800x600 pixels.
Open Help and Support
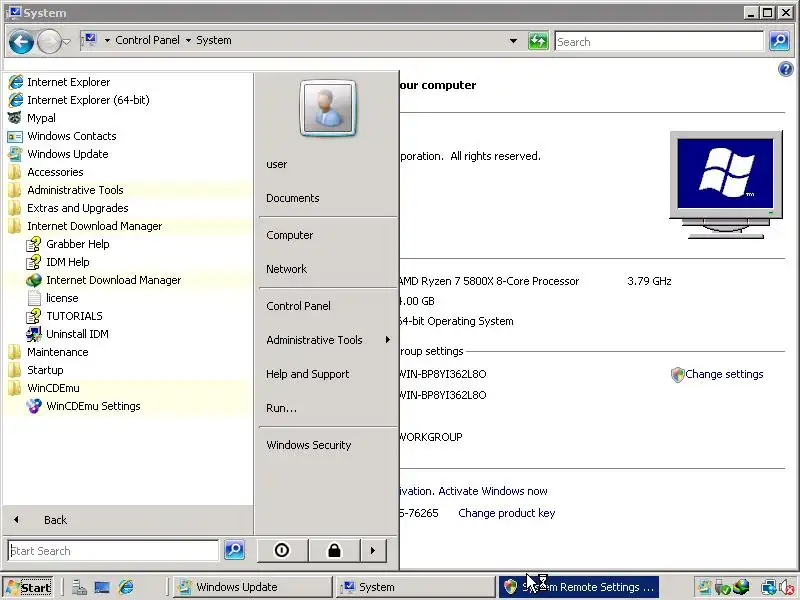click(x=307, y=374)
